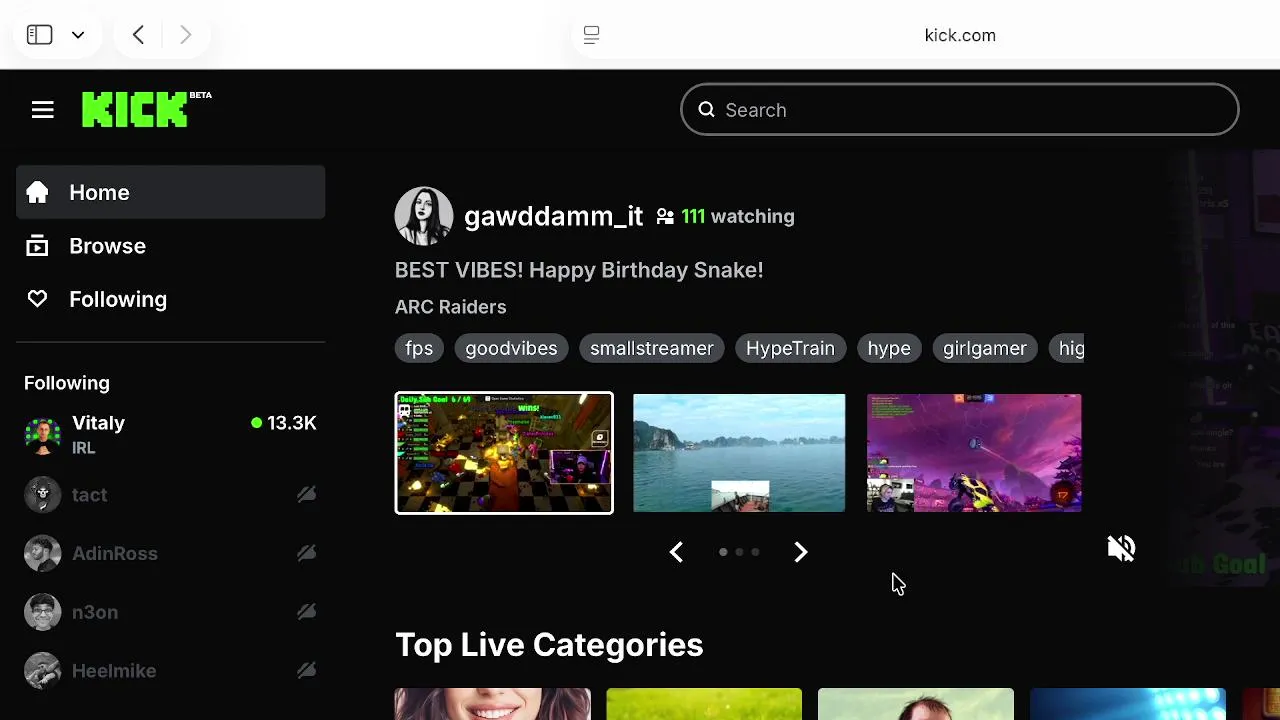This screenshot has height=720, width=1280.
Task: Open the gawddamm_it channel name link
Action: 553,216
